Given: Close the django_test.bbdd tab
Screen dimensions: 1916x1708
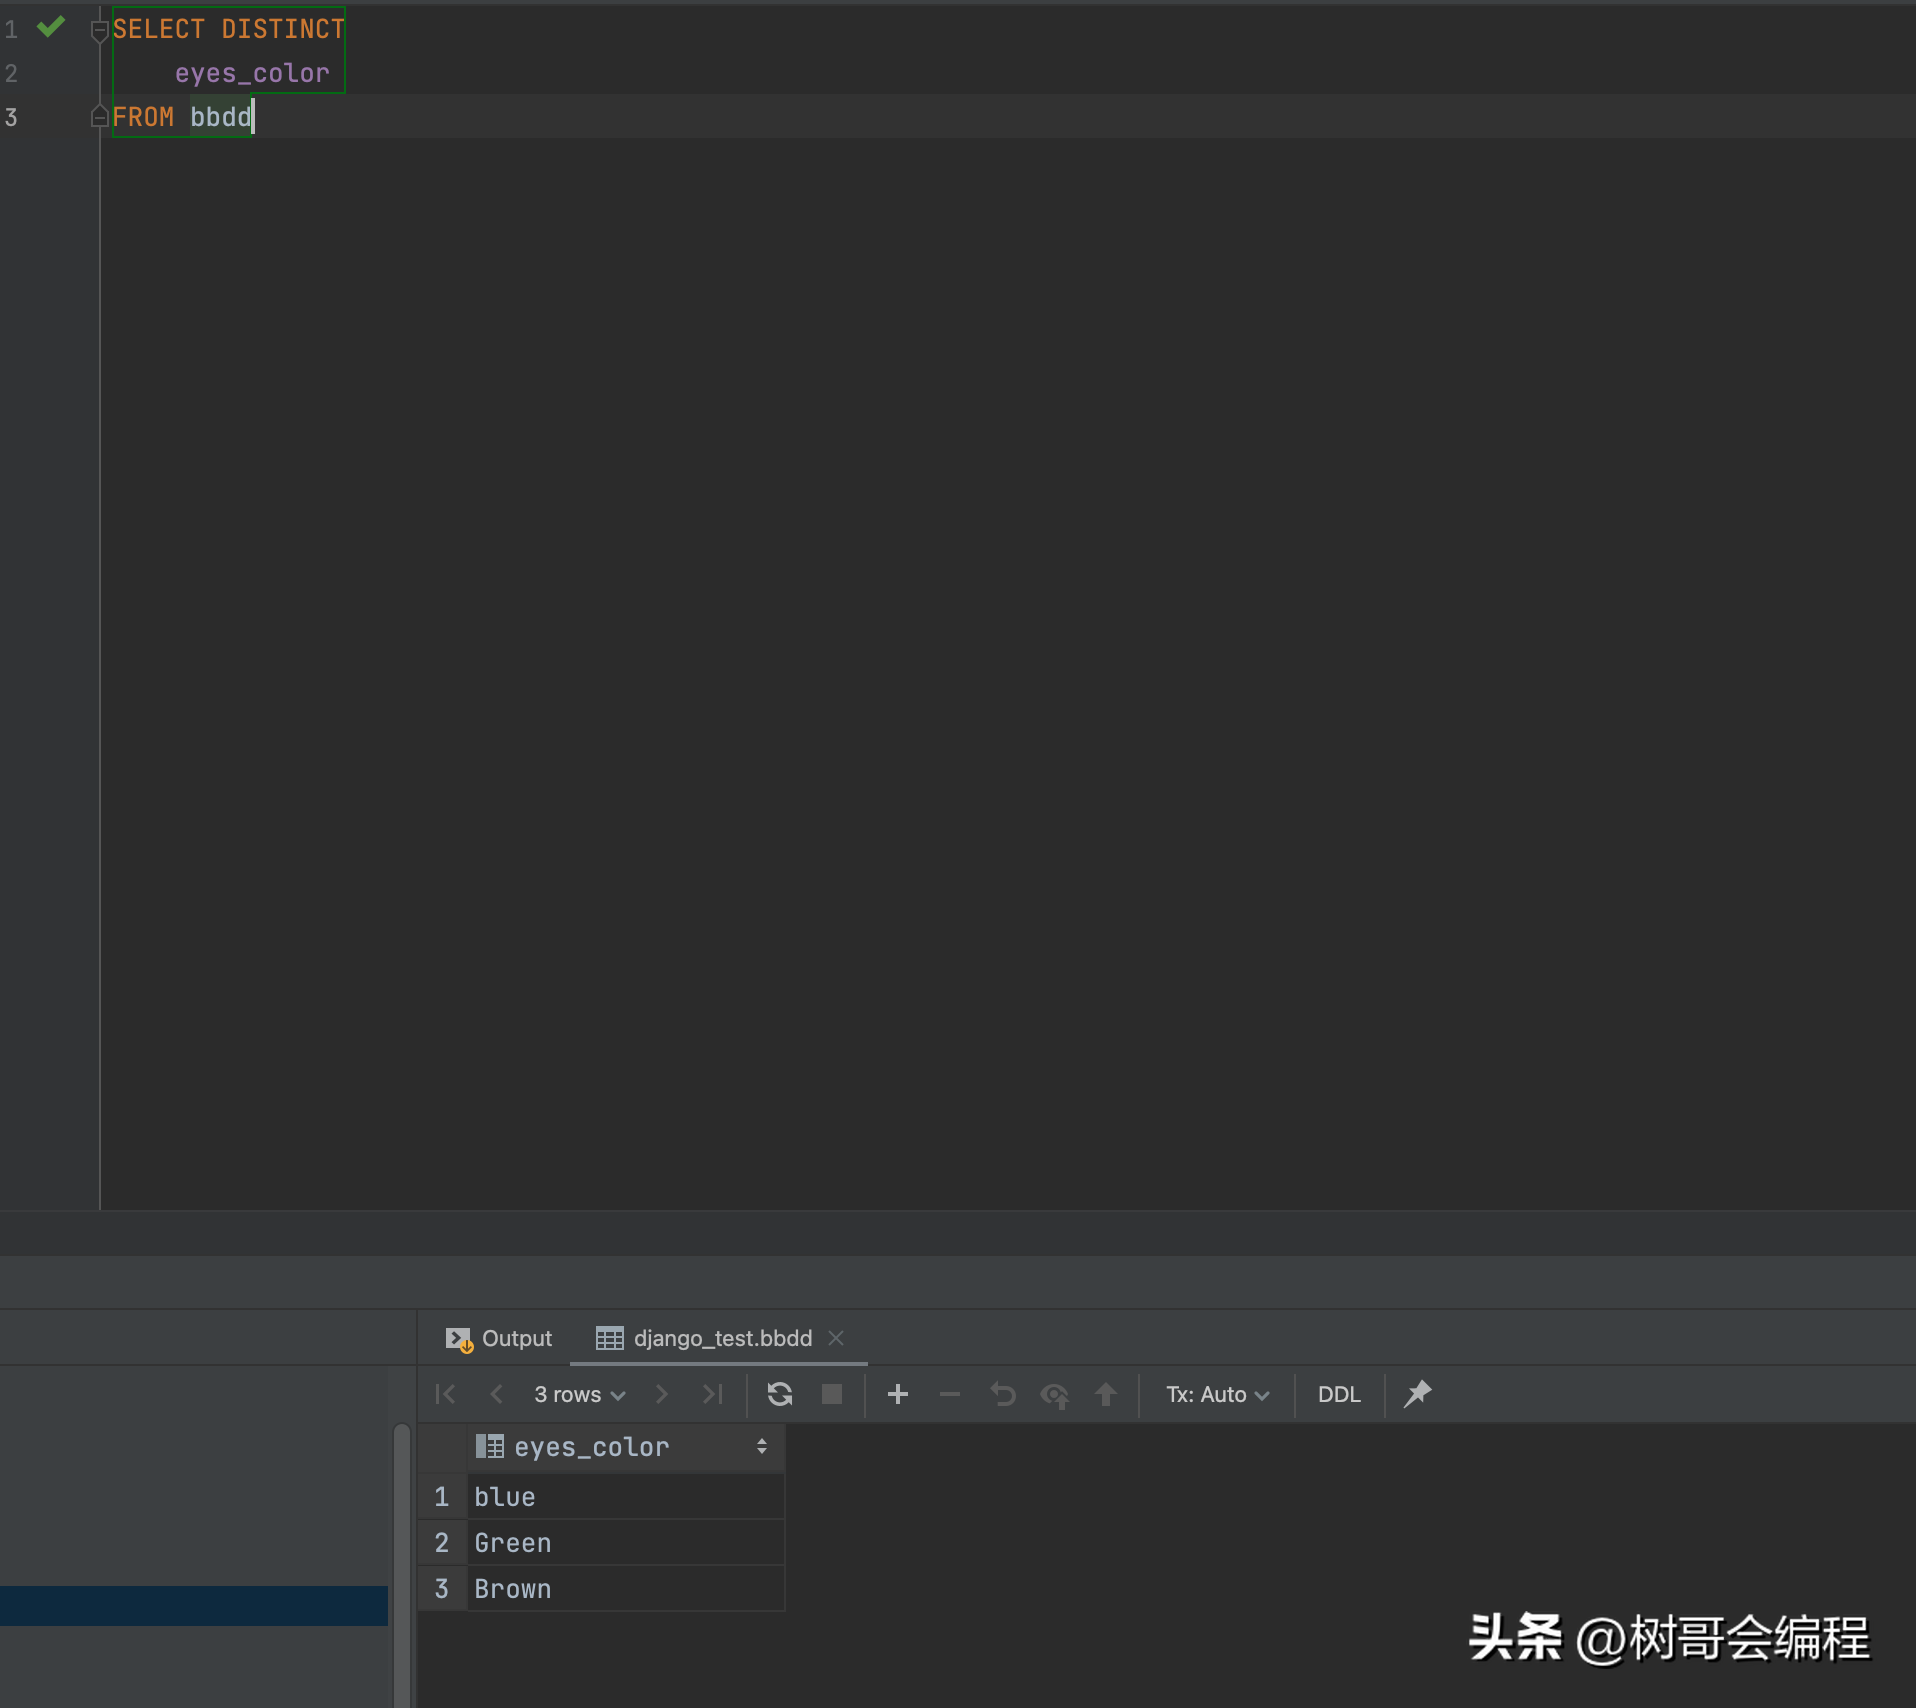Looking at the screenshot, I should point(837,1338).
